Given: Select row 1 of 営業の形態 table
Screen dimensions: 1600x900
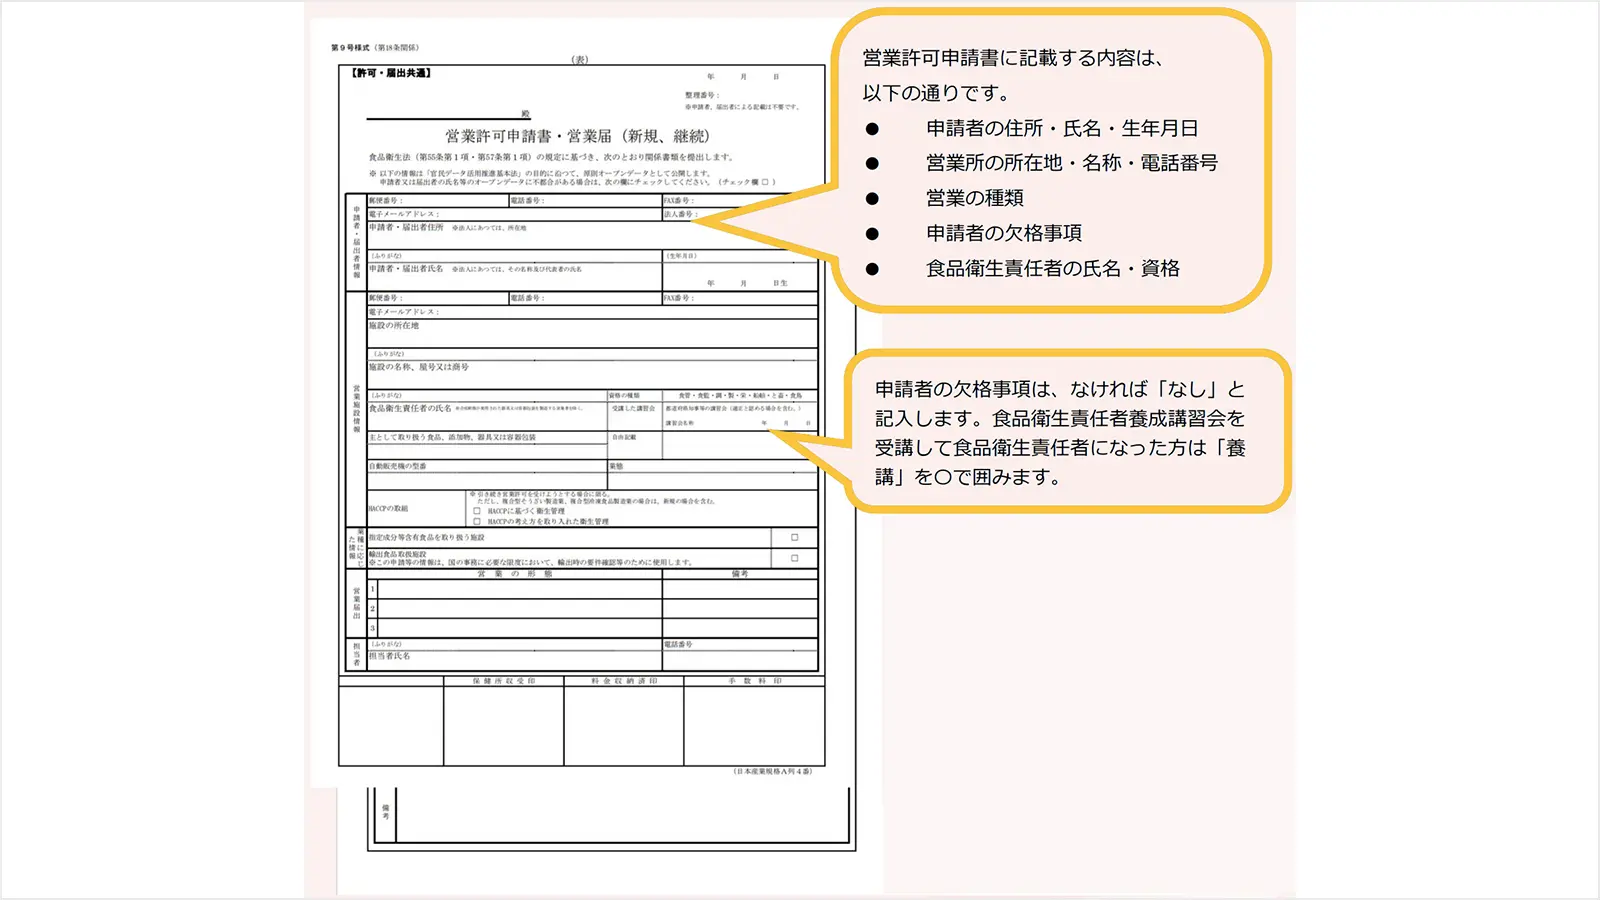Looking at the screenshot, I should point(519,589).
